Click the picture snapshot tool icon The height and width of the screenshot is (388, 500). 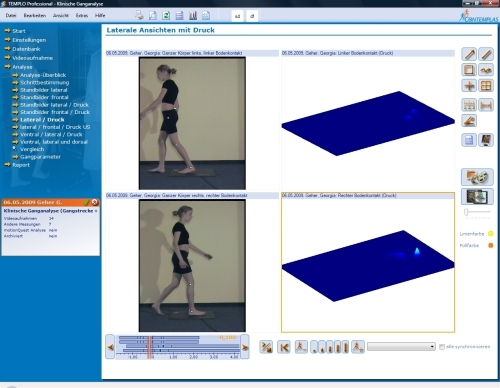(486, 140)
